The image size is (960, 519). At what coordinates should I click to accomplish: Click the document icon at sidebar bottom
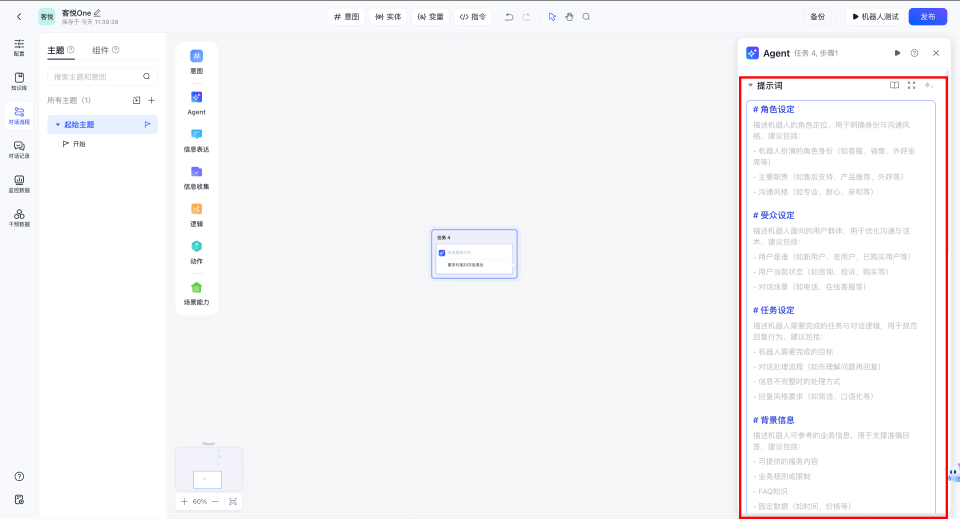click(19, 499)
